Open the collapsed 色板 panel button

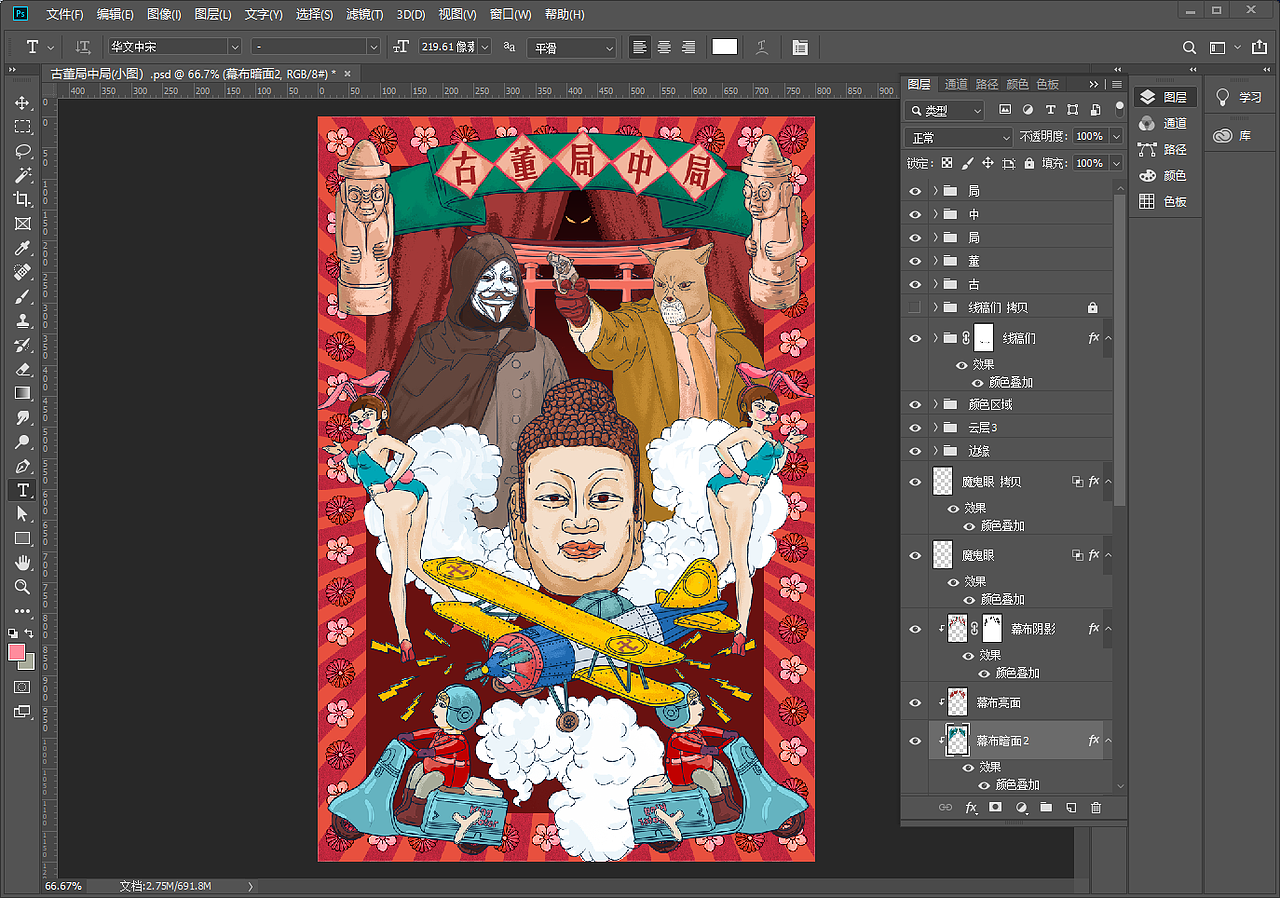tap(1163, 201)
